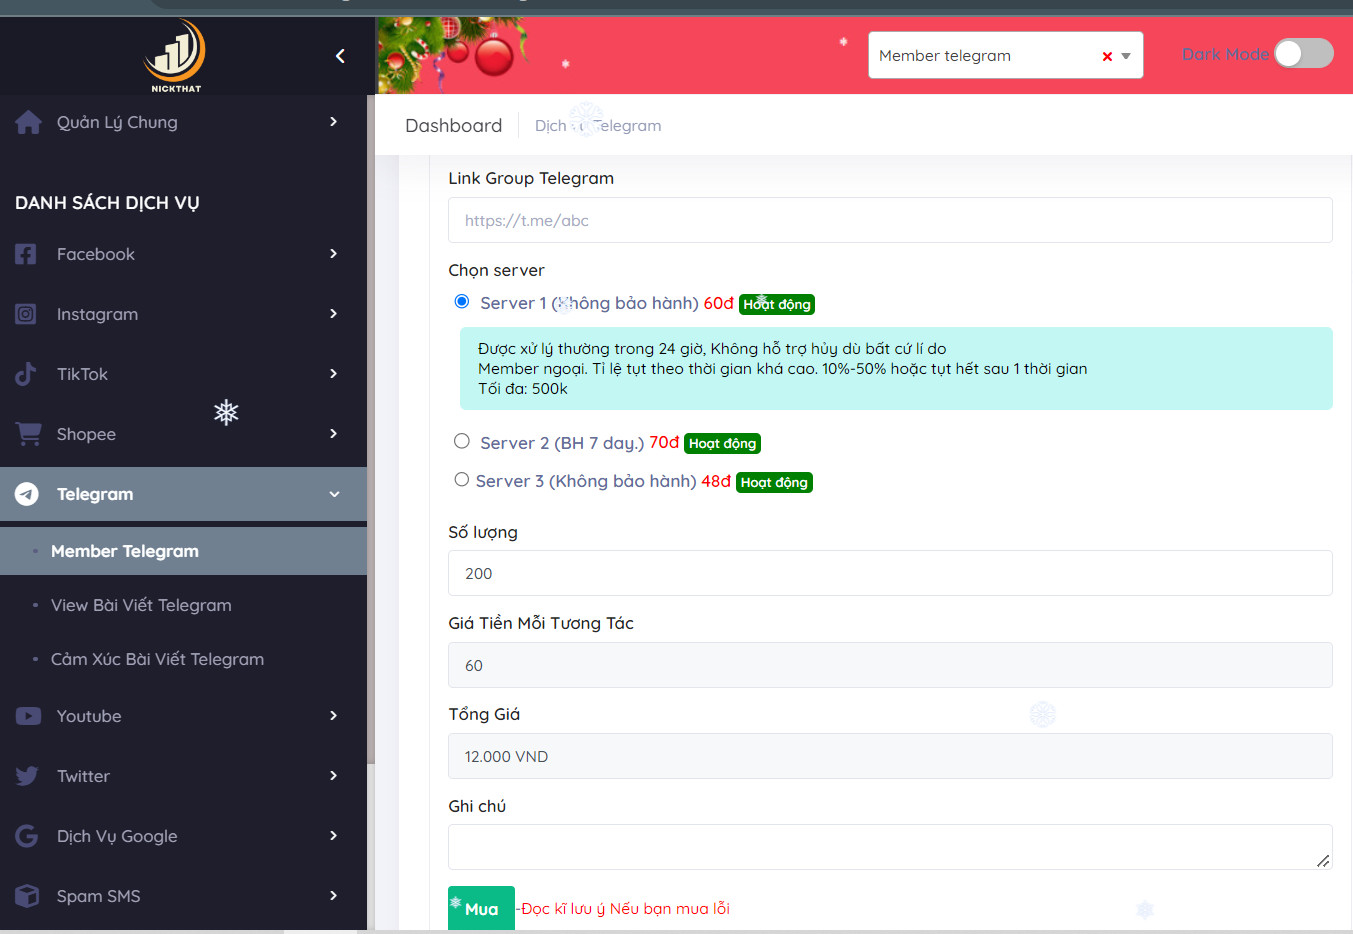Collapse sidebar with the left arrow icon
The width and height of the screenshot is (1353, 934).
340,56
